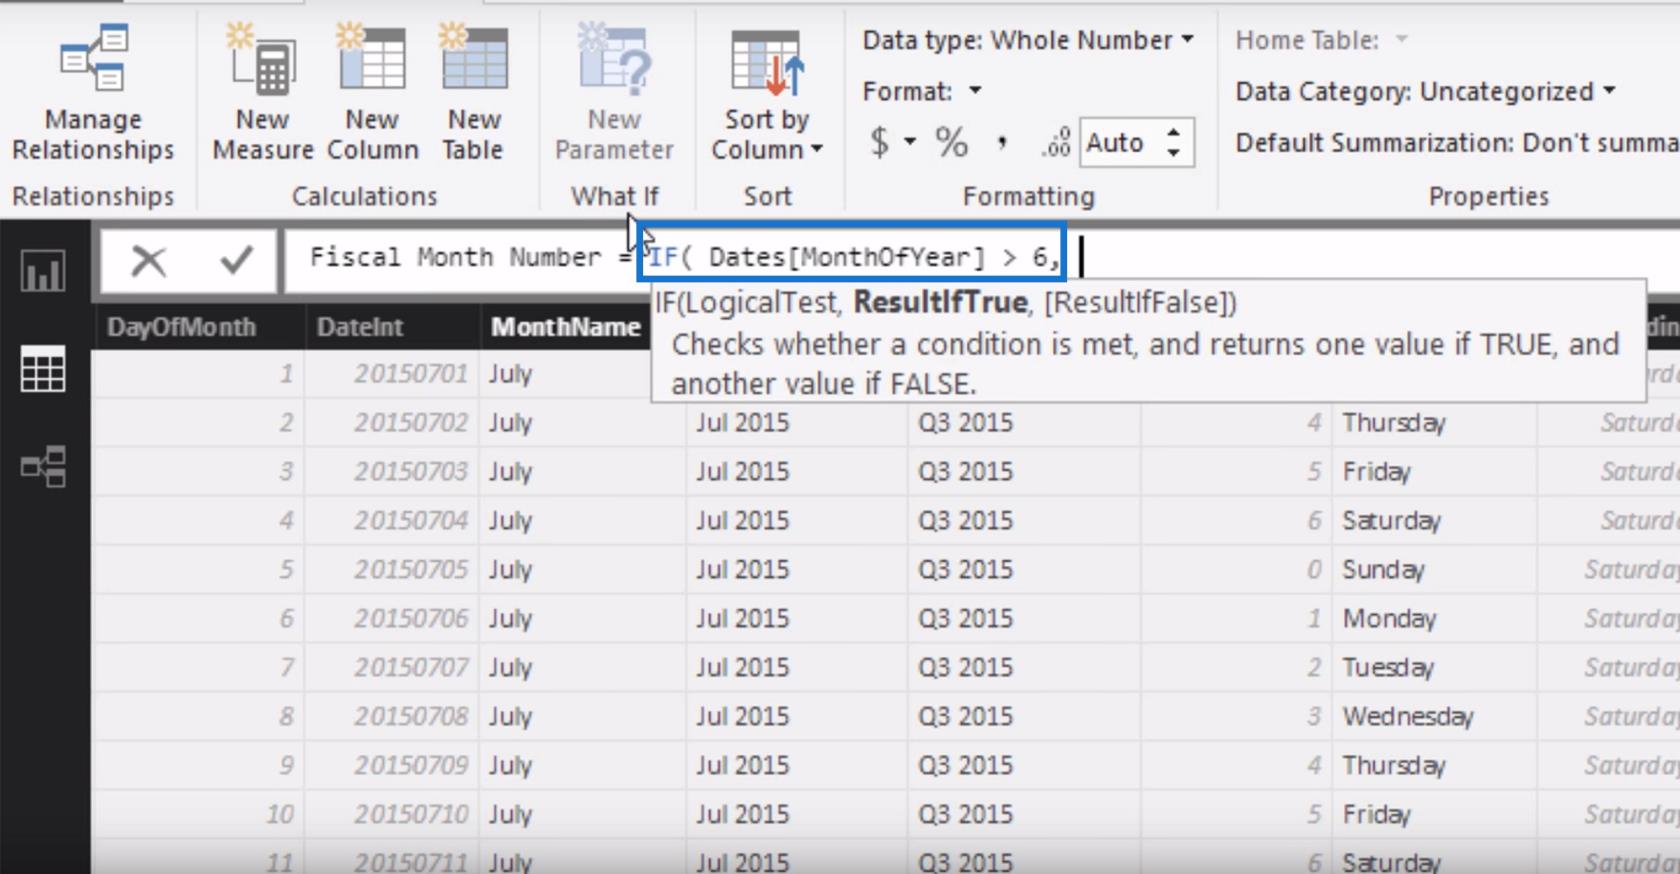The width and height of the screenshot is (1680, 874).
Task: Cancel the formula with the X icon
Action: (149, 261)
